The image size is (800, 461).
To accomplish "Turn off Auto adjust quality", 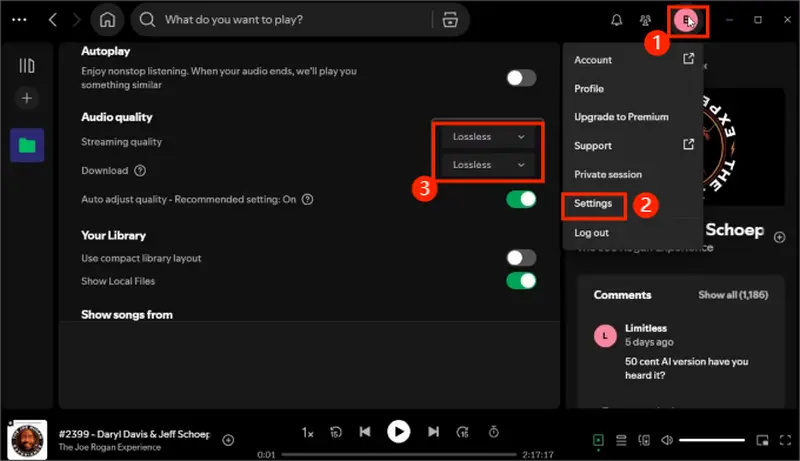I will [521, 199].
